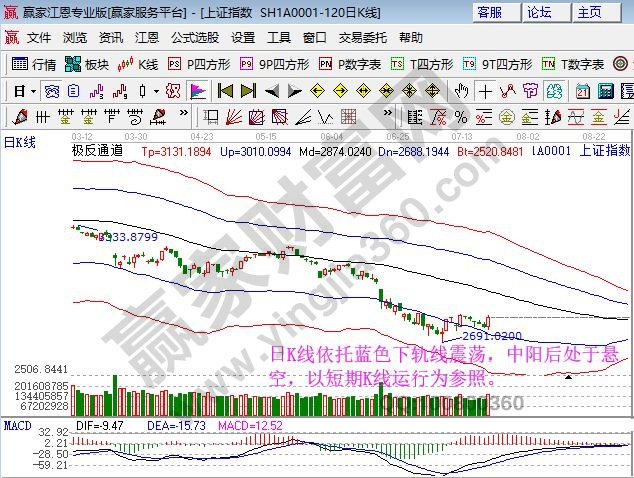The image size is (634, 478).
Task: Open the 帮助 menu
Action: coord(411,38)
